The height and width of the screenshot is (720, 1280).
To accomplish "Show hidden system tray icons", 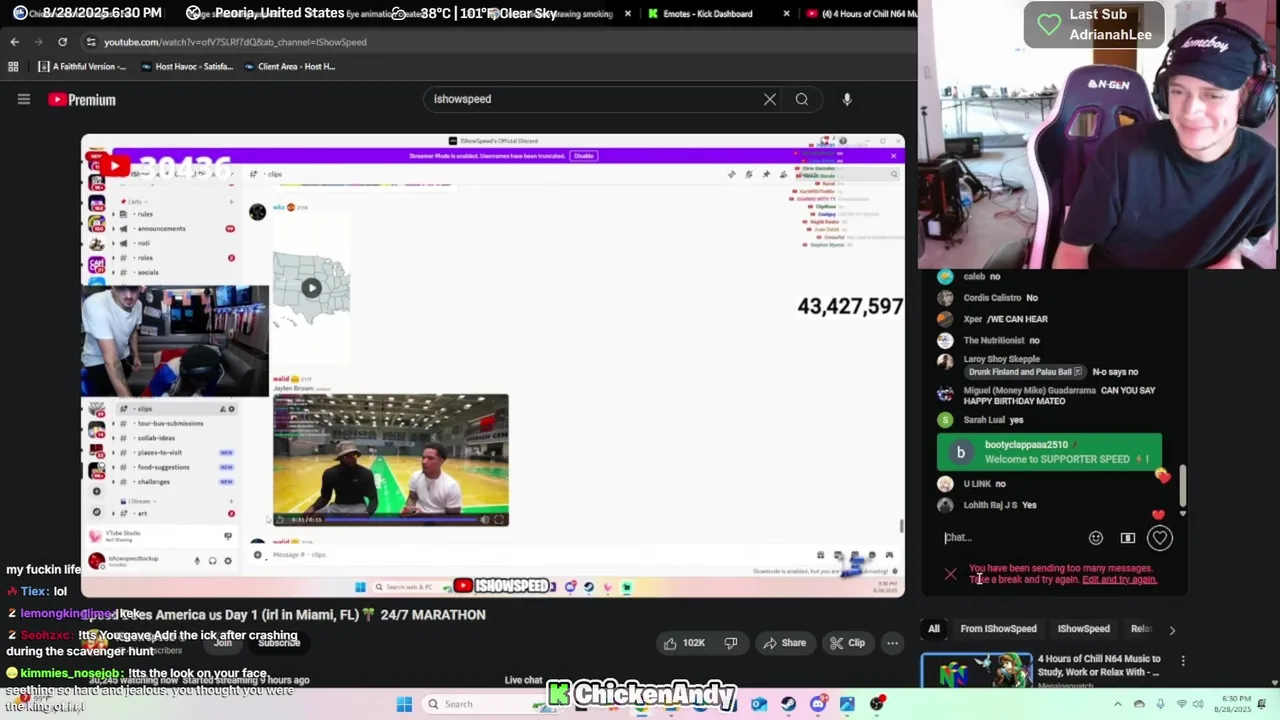I will 1118,704.
